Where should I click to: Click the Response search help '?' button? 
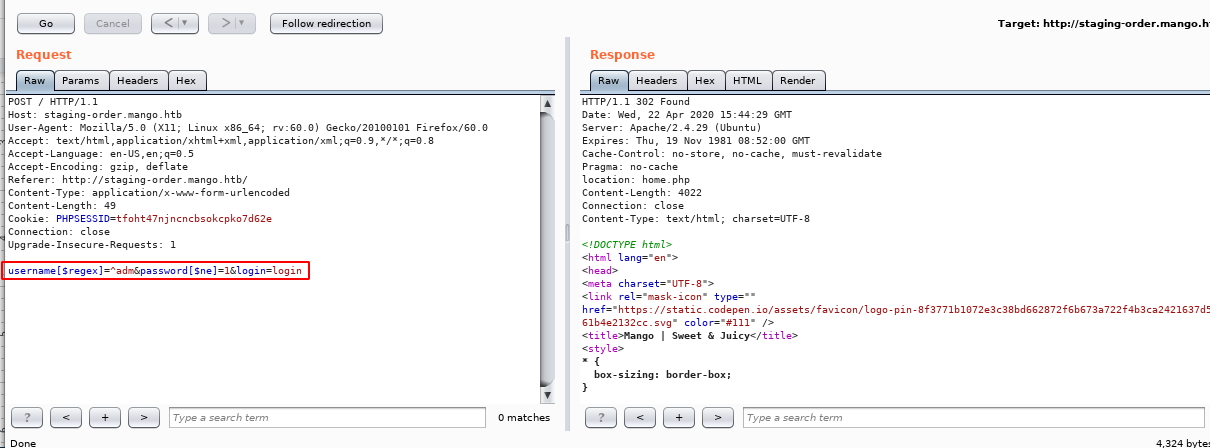pyautogui.click(x=601, y=417)
